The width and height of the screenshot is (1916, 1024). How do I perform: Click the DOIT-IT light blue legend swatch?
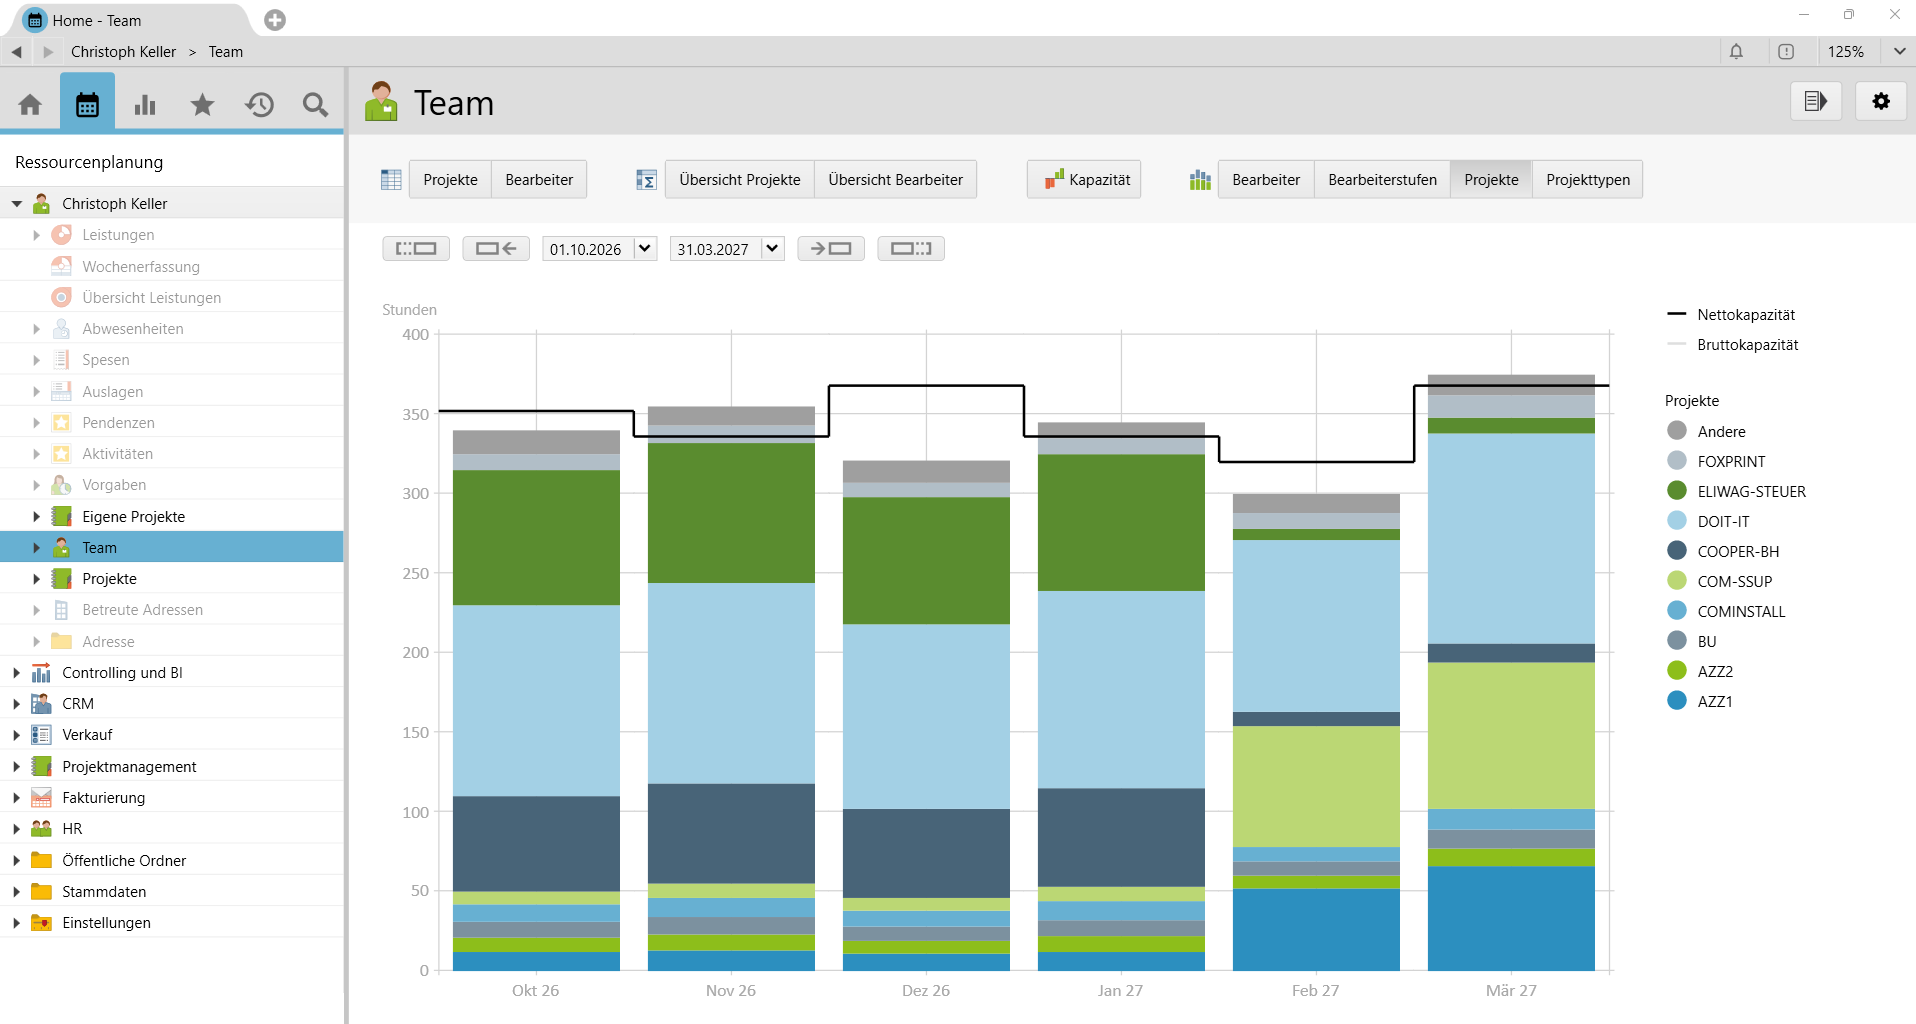click(x=1677, y=521)
